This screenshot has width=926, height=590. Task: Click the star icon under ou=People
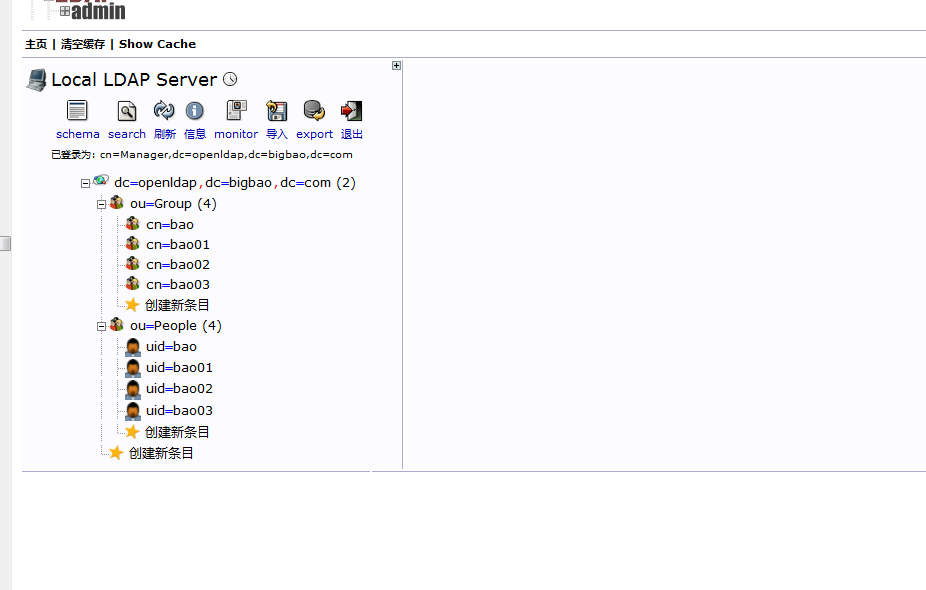click(x=132, y=432)
